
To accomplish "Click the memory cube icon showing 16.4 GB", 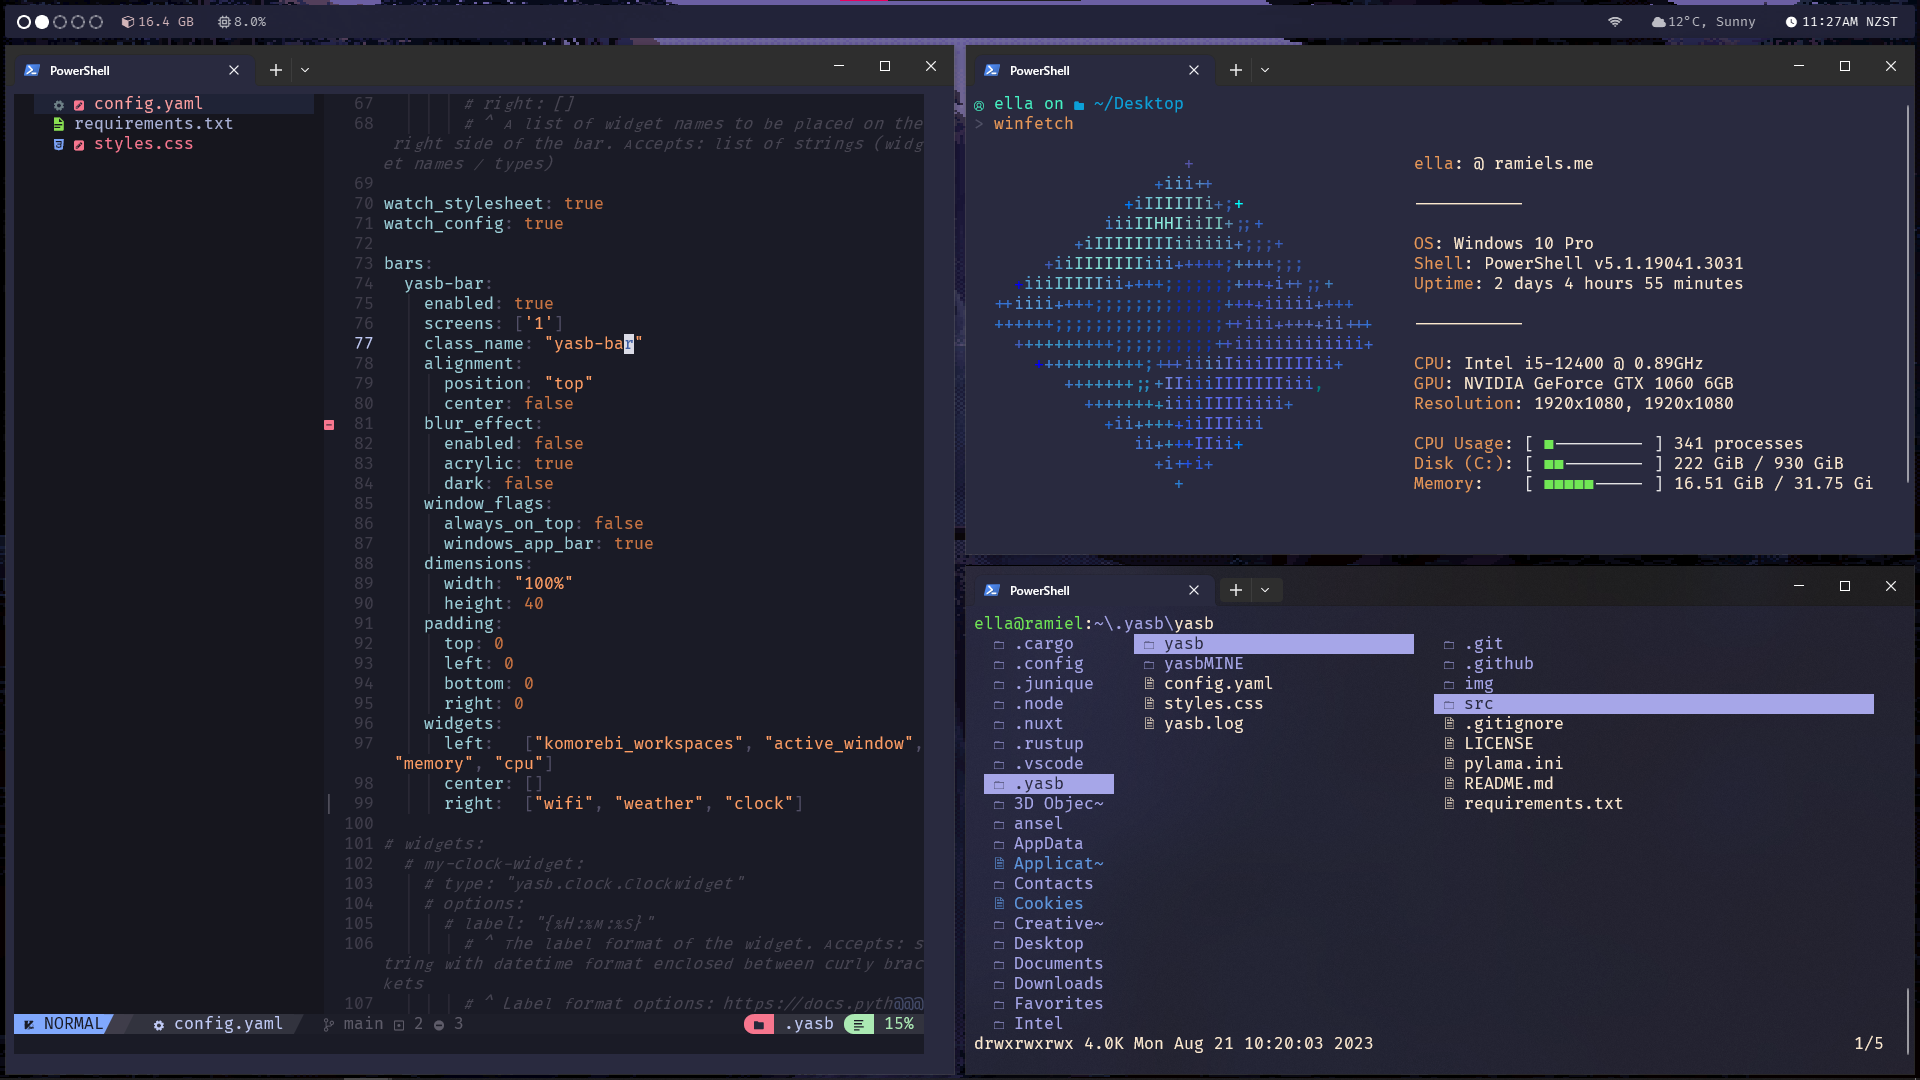I will coord(127,22).
